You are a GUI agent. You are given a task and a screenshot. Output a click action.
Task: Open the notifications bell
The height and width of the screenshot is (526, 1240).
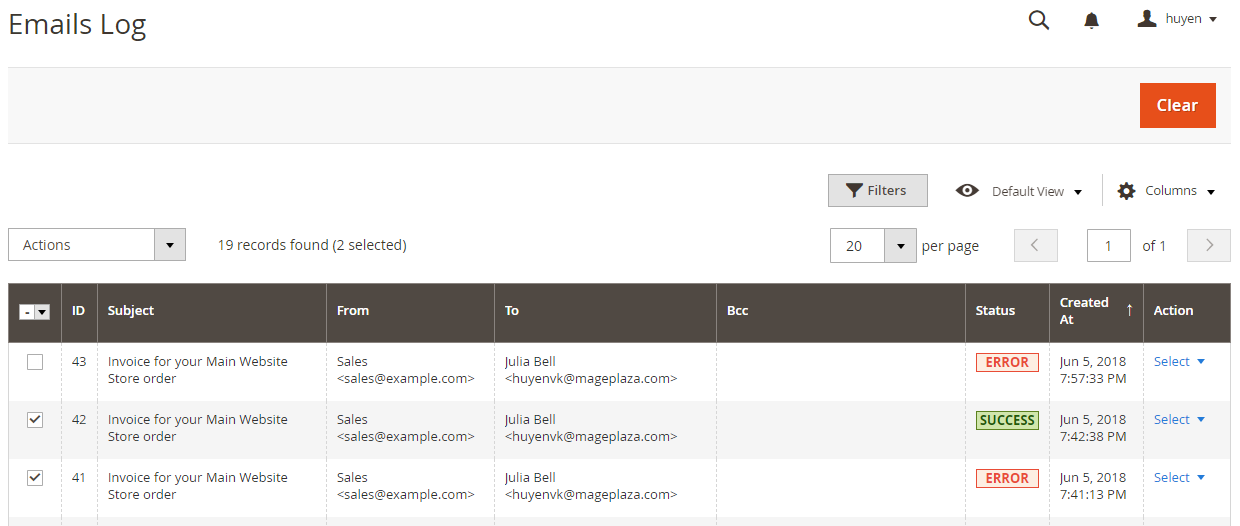click(1092, 21)
